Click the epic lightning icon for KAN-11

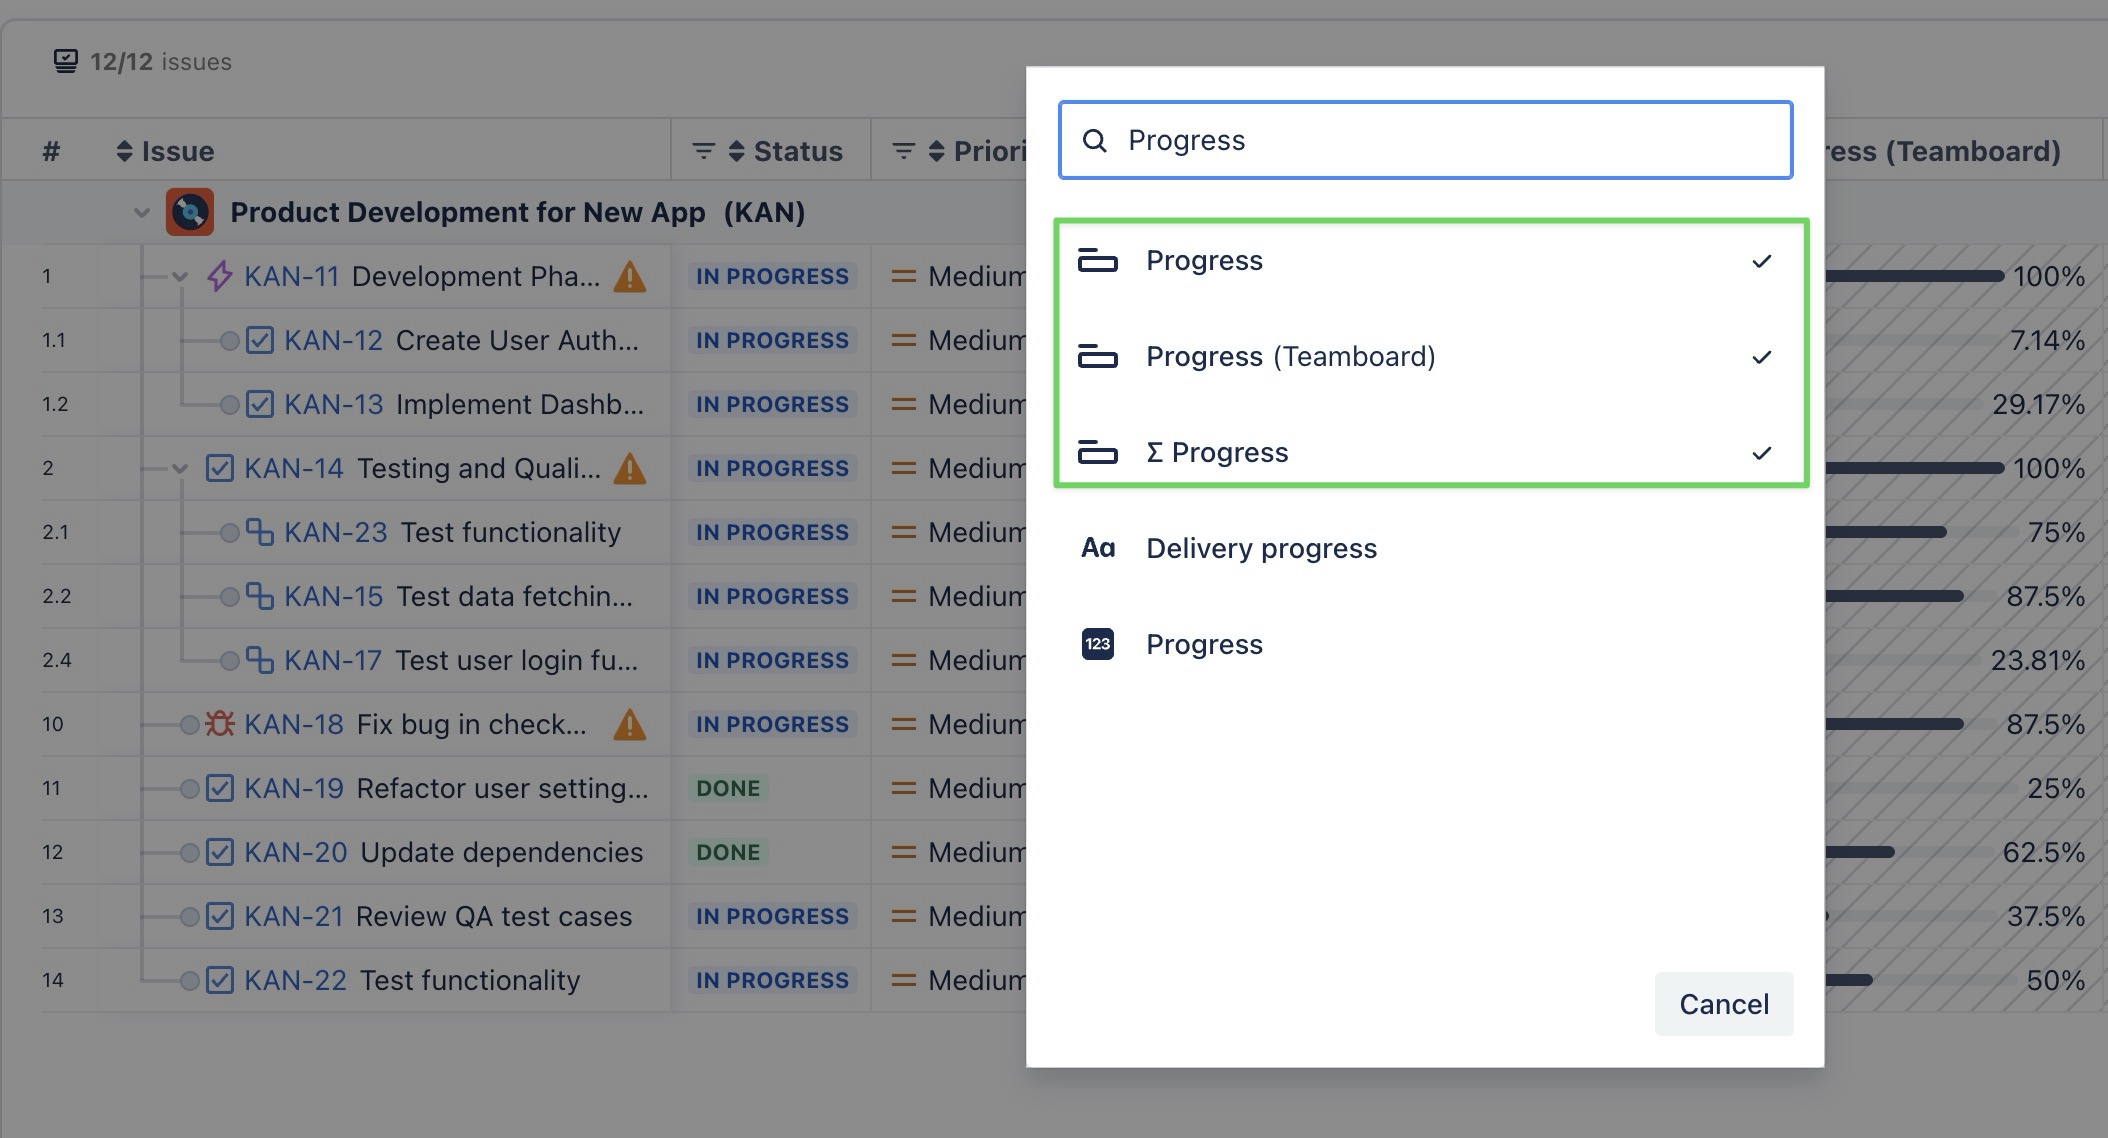(x=220, y=276)
